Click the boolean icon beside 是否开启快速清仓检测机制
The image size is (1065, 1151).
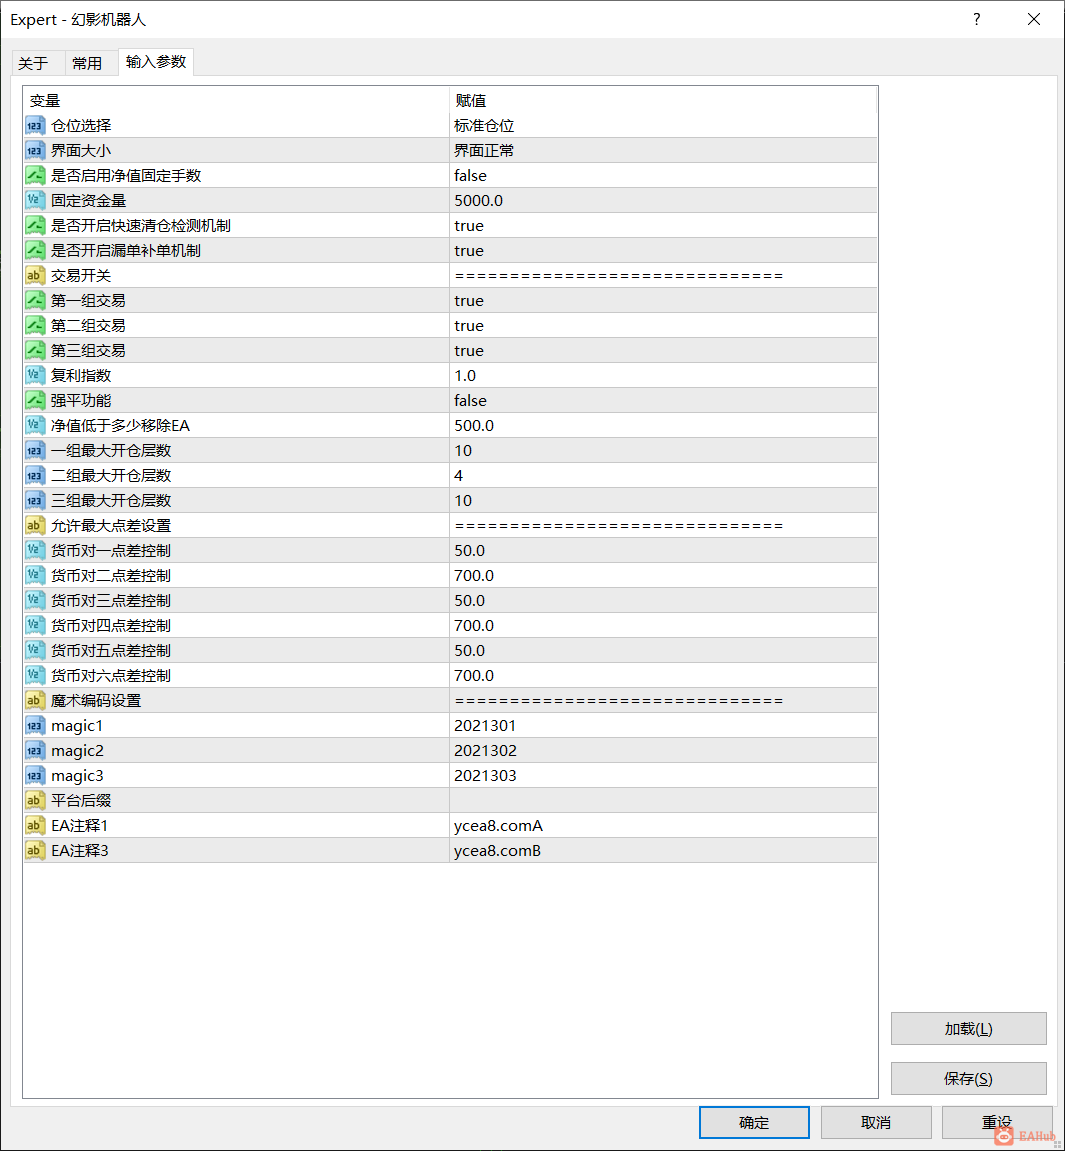[x=35, y=225]
